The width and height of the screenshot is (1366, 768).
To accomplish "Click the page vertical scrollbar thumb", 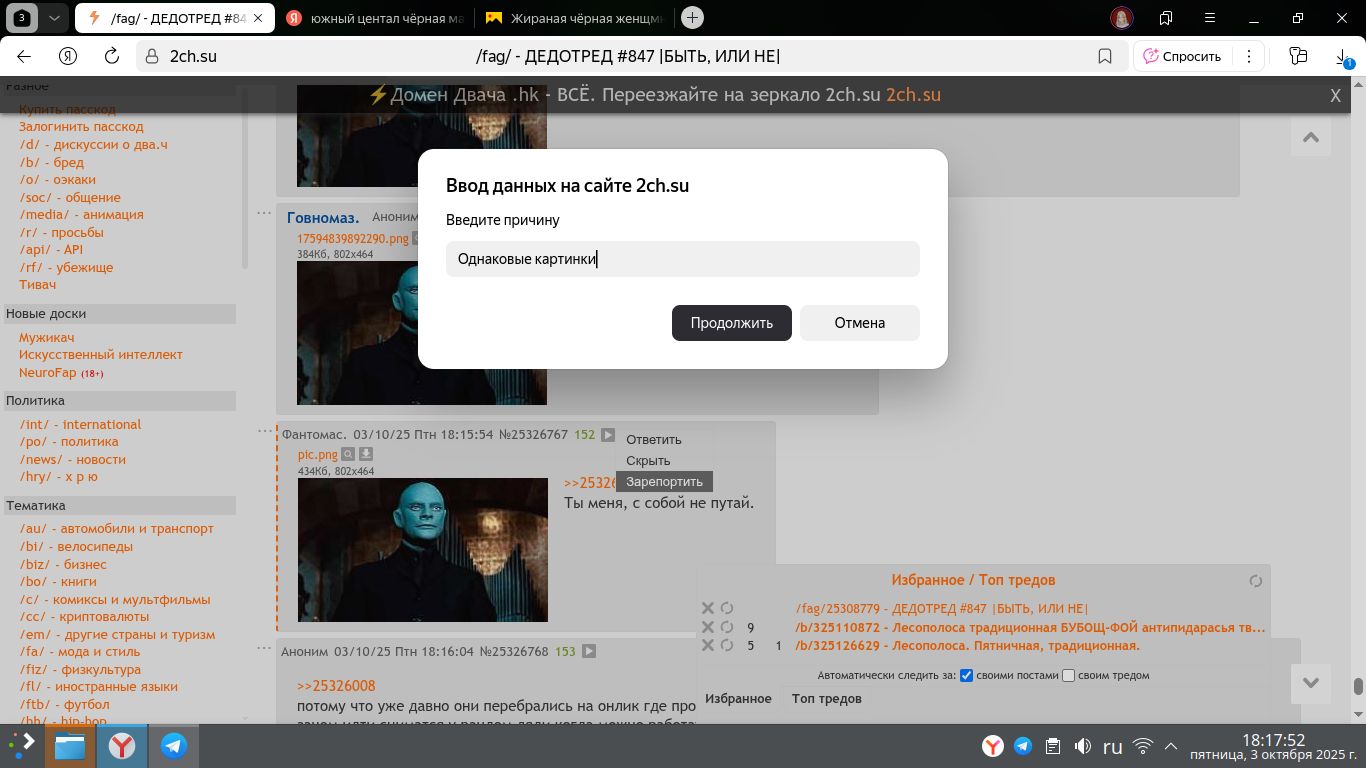I will [x=1358, y=687].
